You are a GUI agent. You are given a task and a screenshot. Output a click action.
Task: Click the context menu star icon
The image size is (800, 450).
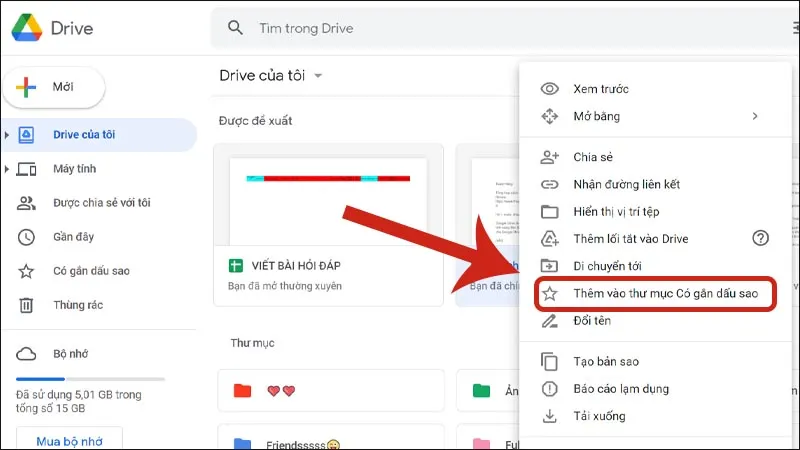pos(549,293)
